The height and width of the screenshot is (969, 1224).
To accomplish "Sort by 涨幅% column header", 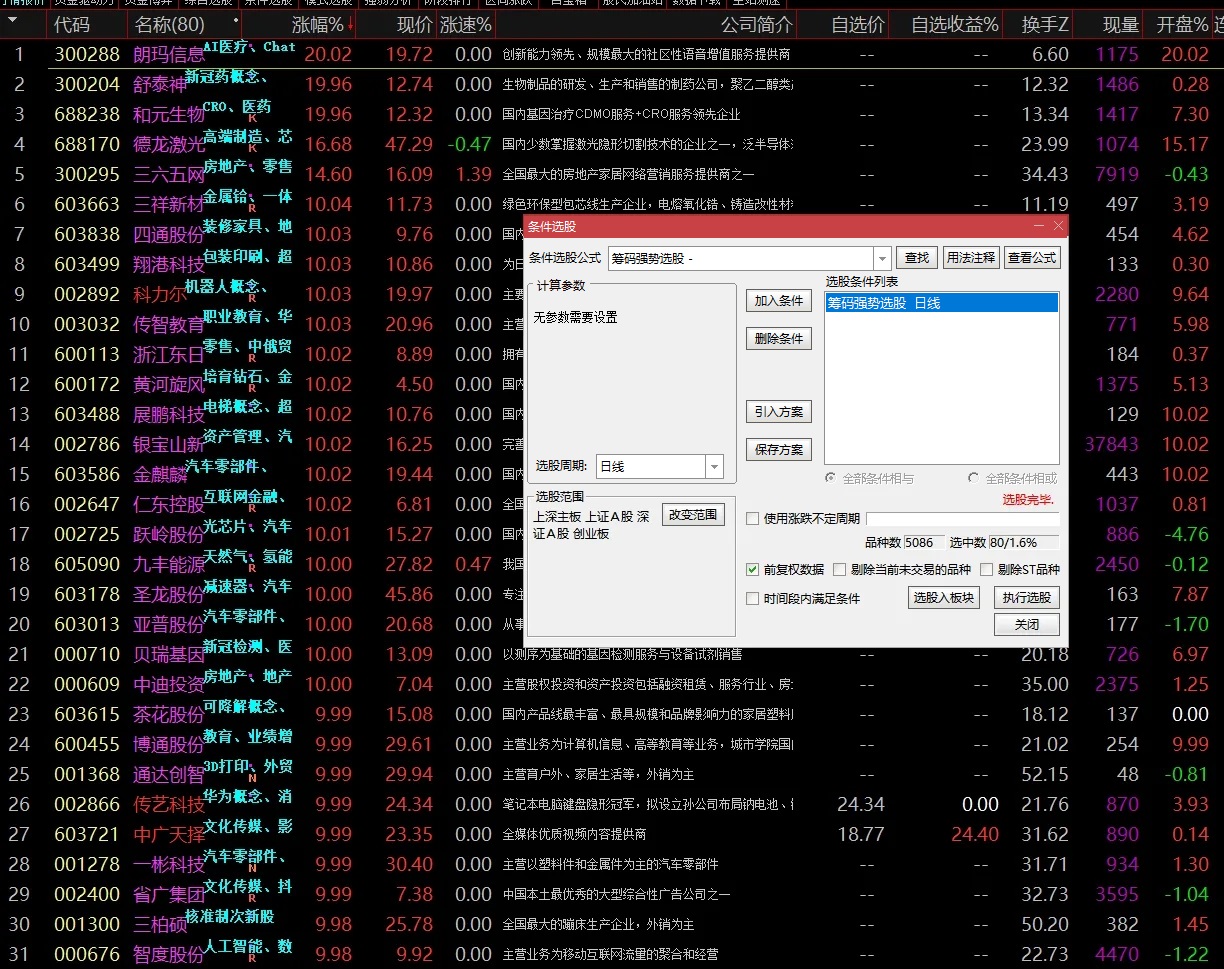I will point(317,24).
